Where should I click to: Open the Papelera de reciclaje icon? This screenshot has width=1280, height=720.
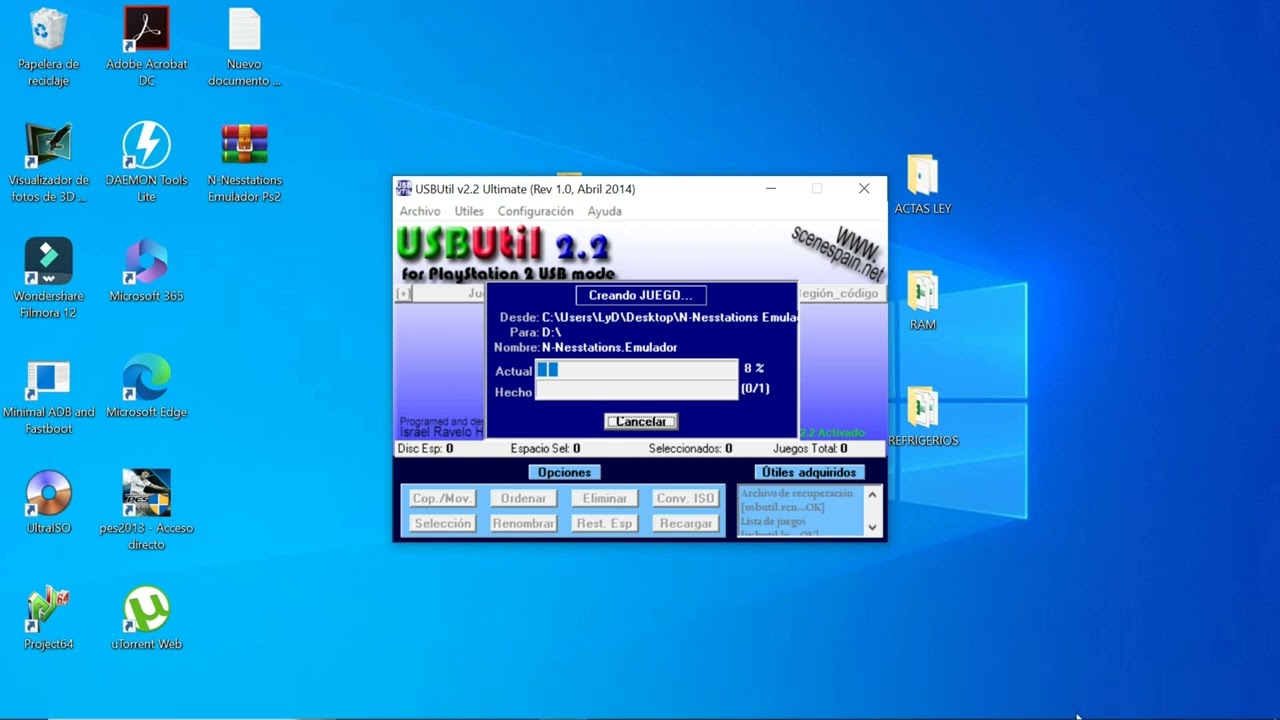tap(48, 47)
